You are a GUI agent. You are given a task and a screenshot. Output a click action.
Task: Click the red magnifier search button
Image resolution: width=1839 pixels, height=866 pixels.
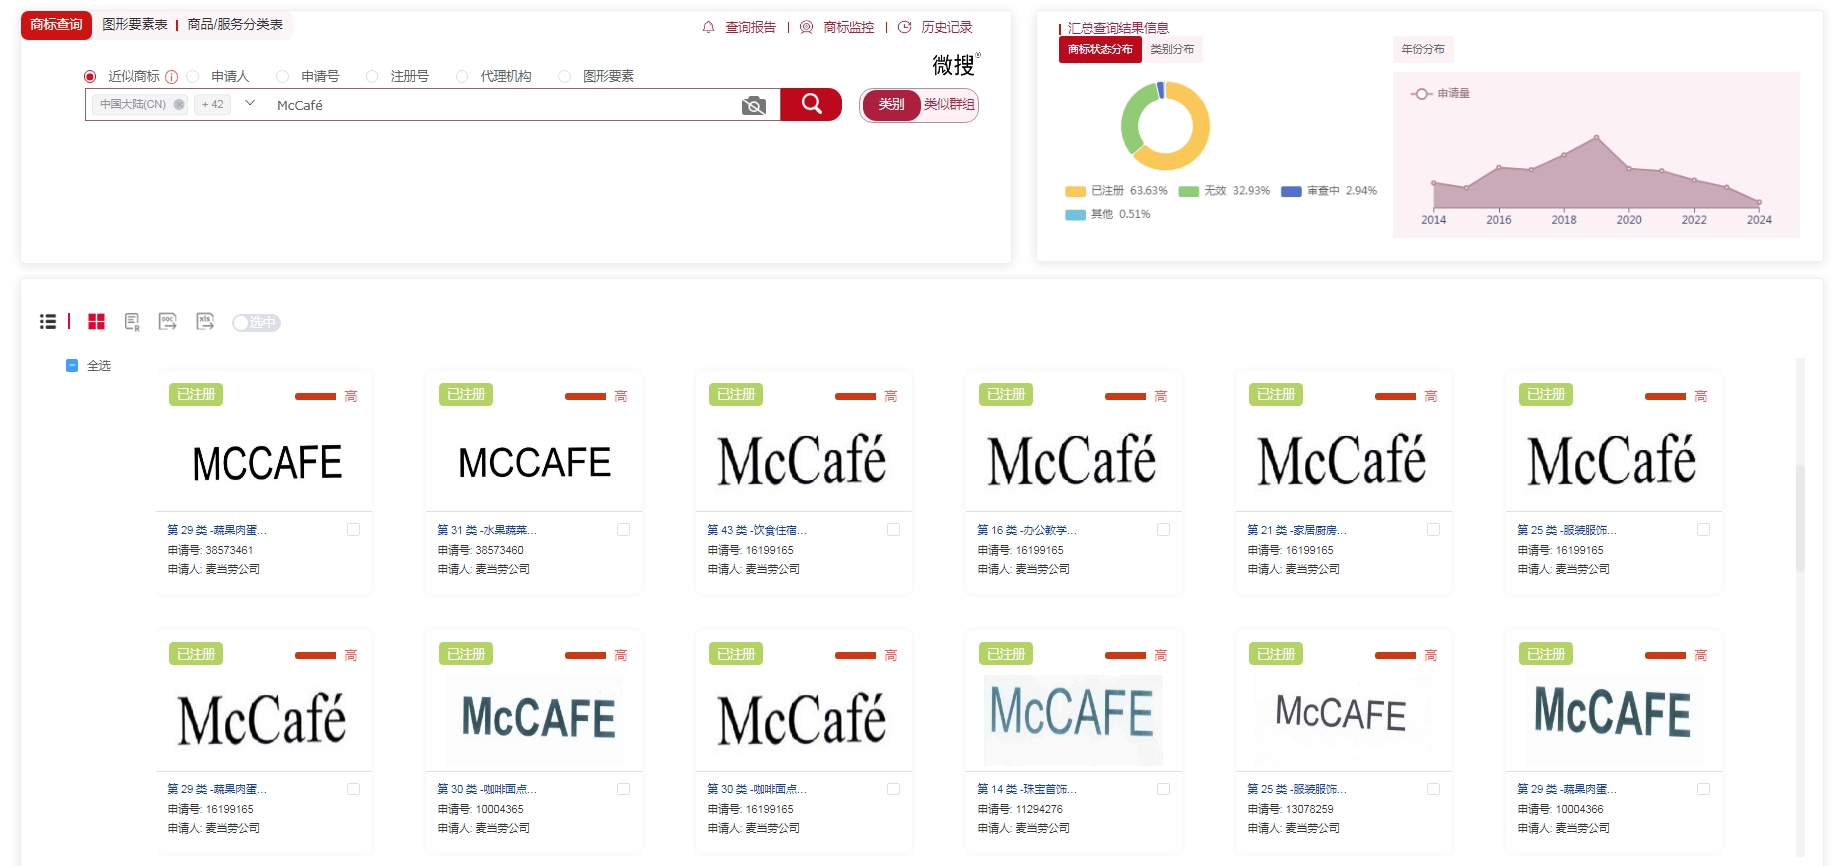811,104
